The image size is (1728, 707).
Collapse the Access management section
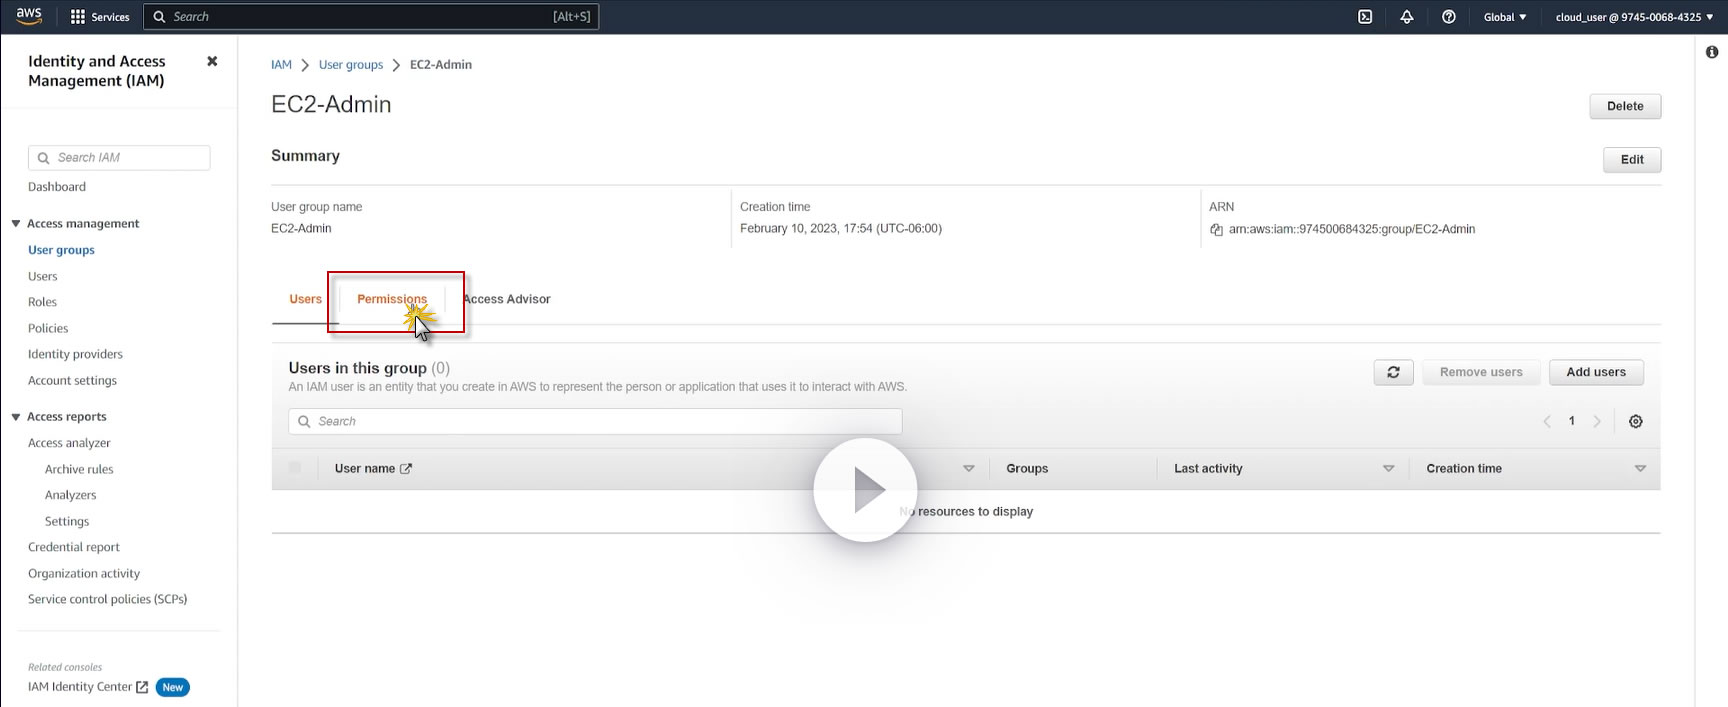point(16,223)
